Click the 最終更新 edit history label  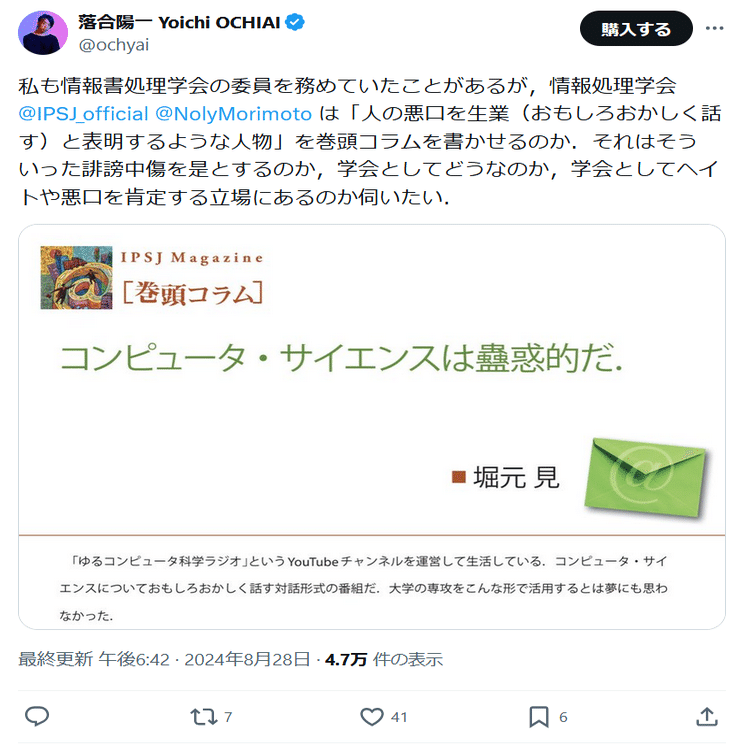(56, 659)
